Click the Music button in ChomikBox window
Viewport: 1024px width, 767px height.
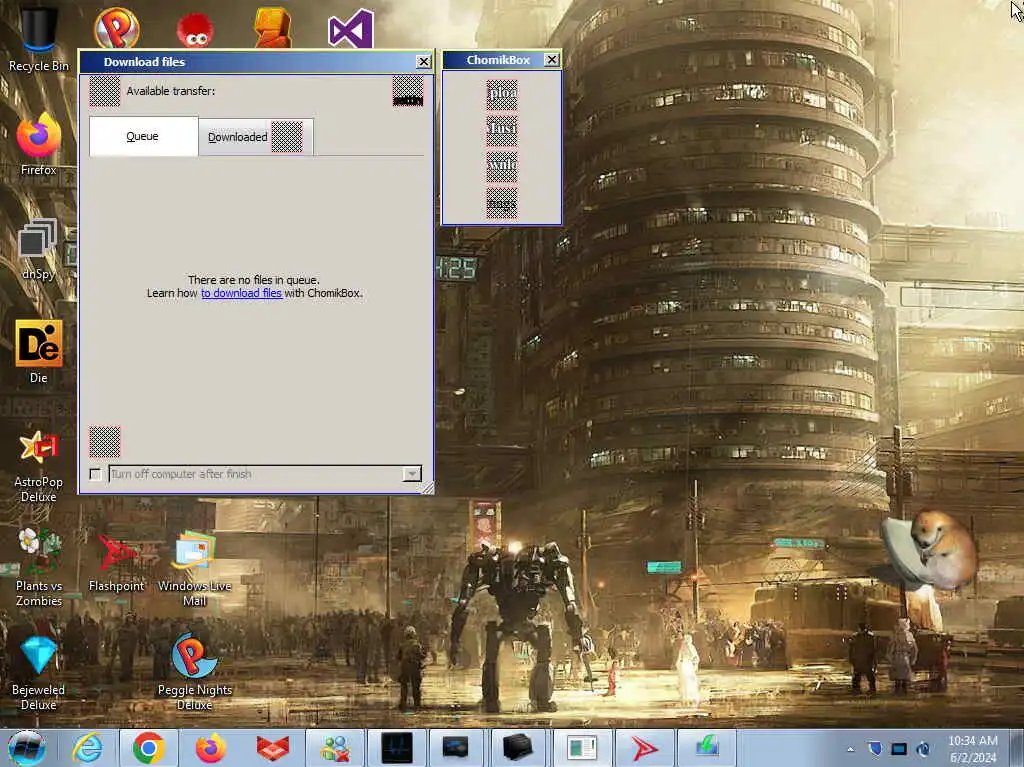tap(502, 131)
